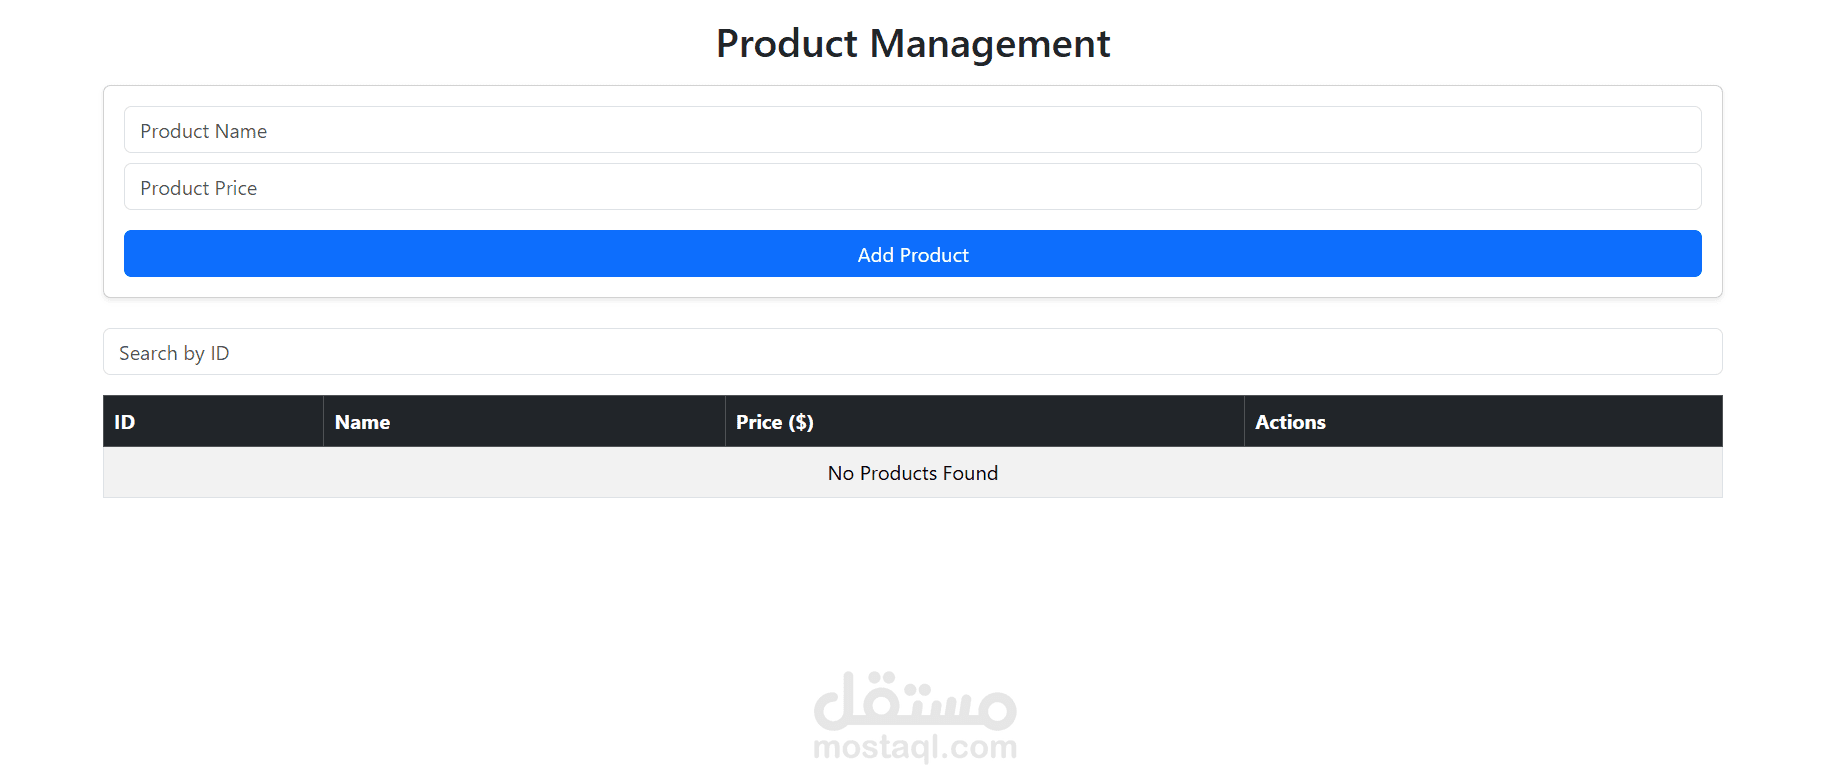Click the dollar sign in Price header

click(x=801, y=422)
